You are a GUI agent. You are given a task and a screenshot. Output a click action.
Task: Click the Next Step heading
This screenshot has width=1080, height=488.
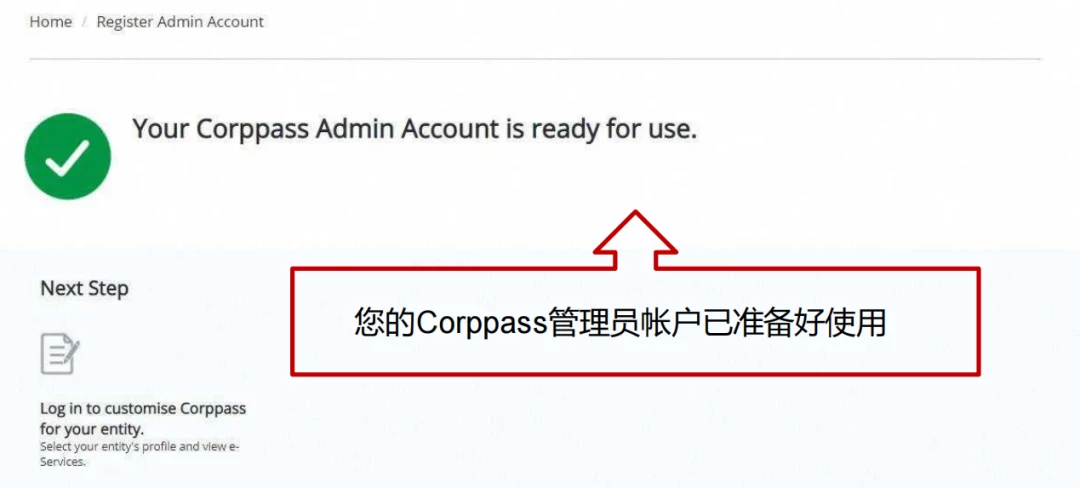point(84,288)
